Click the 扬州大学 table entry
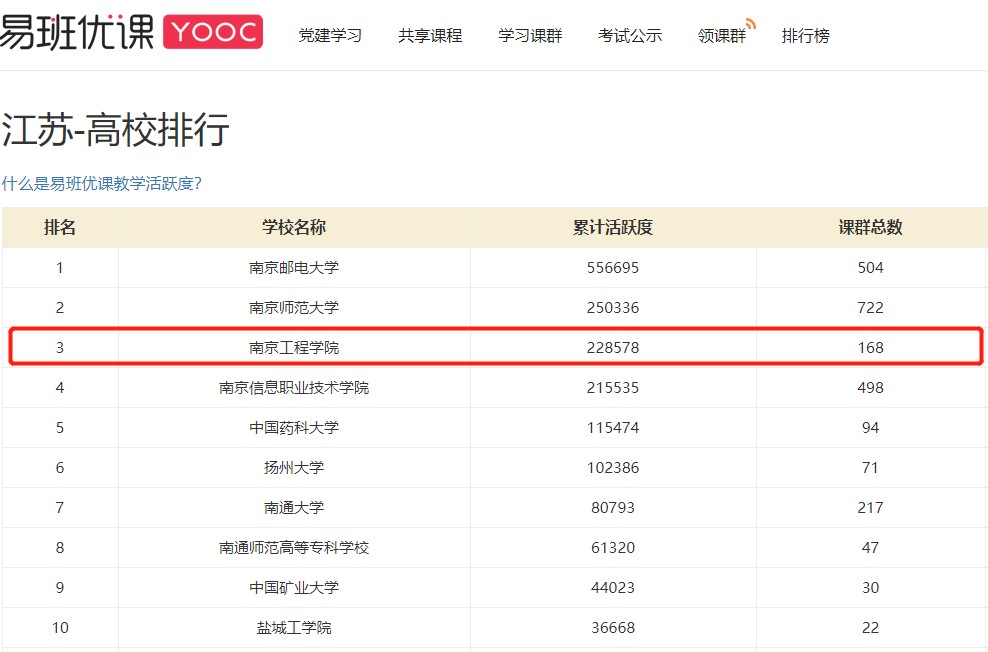 [294, 468]
